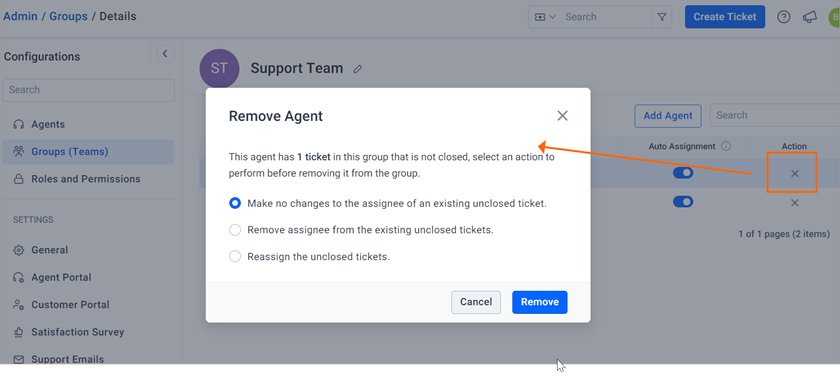Image resolution: width=840 pixels, height=382 pixels.
Task: Toggle auto assignment for first agent
Action: click(x=683, y=173)
